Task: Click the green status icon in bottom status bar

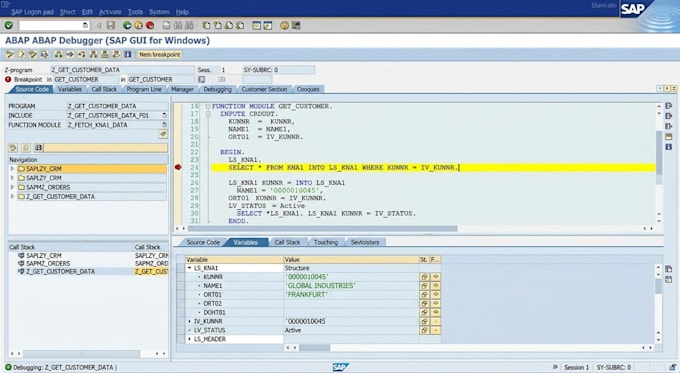Action: coord(8,367)
